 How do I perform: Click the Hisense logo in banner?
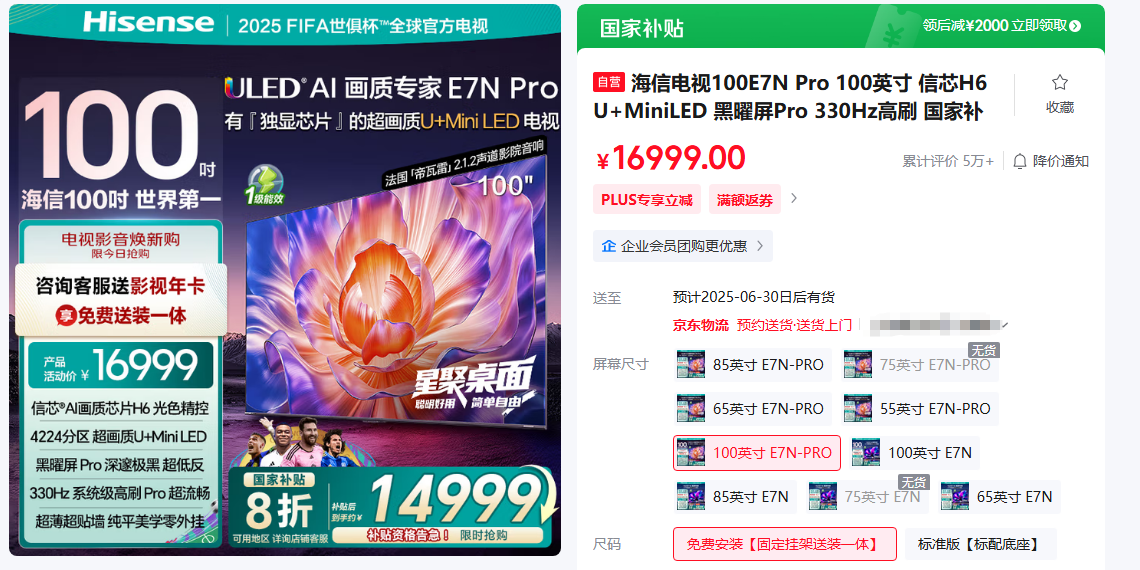click(x=148, y=22)
